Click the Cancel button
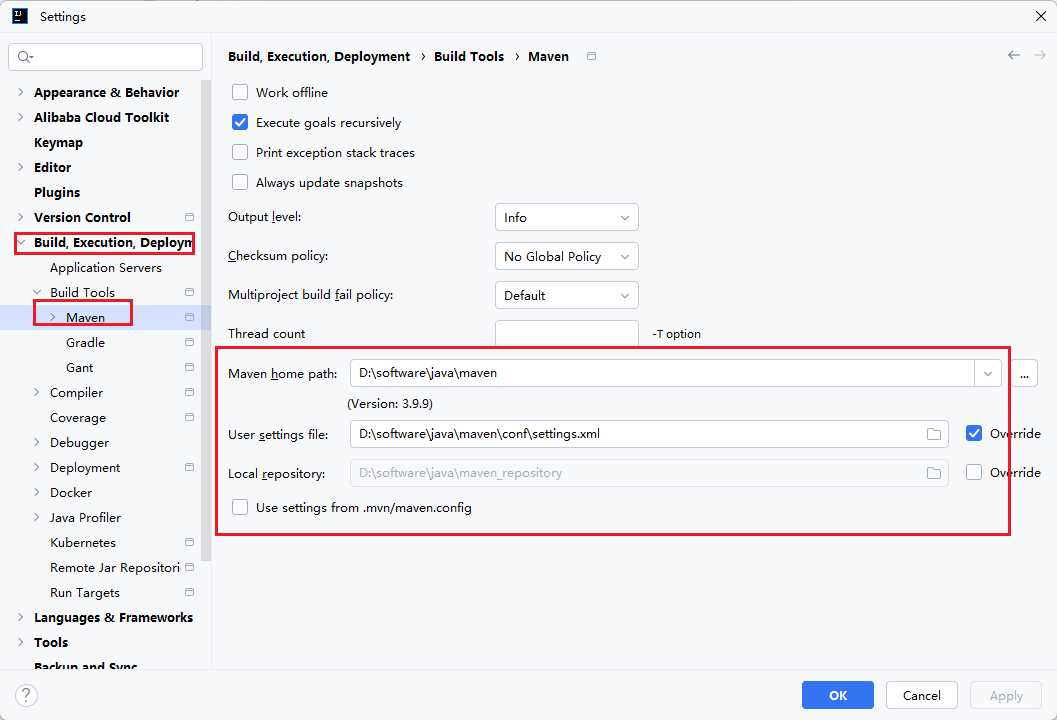The image size is (1057, 720). point(921,695)
